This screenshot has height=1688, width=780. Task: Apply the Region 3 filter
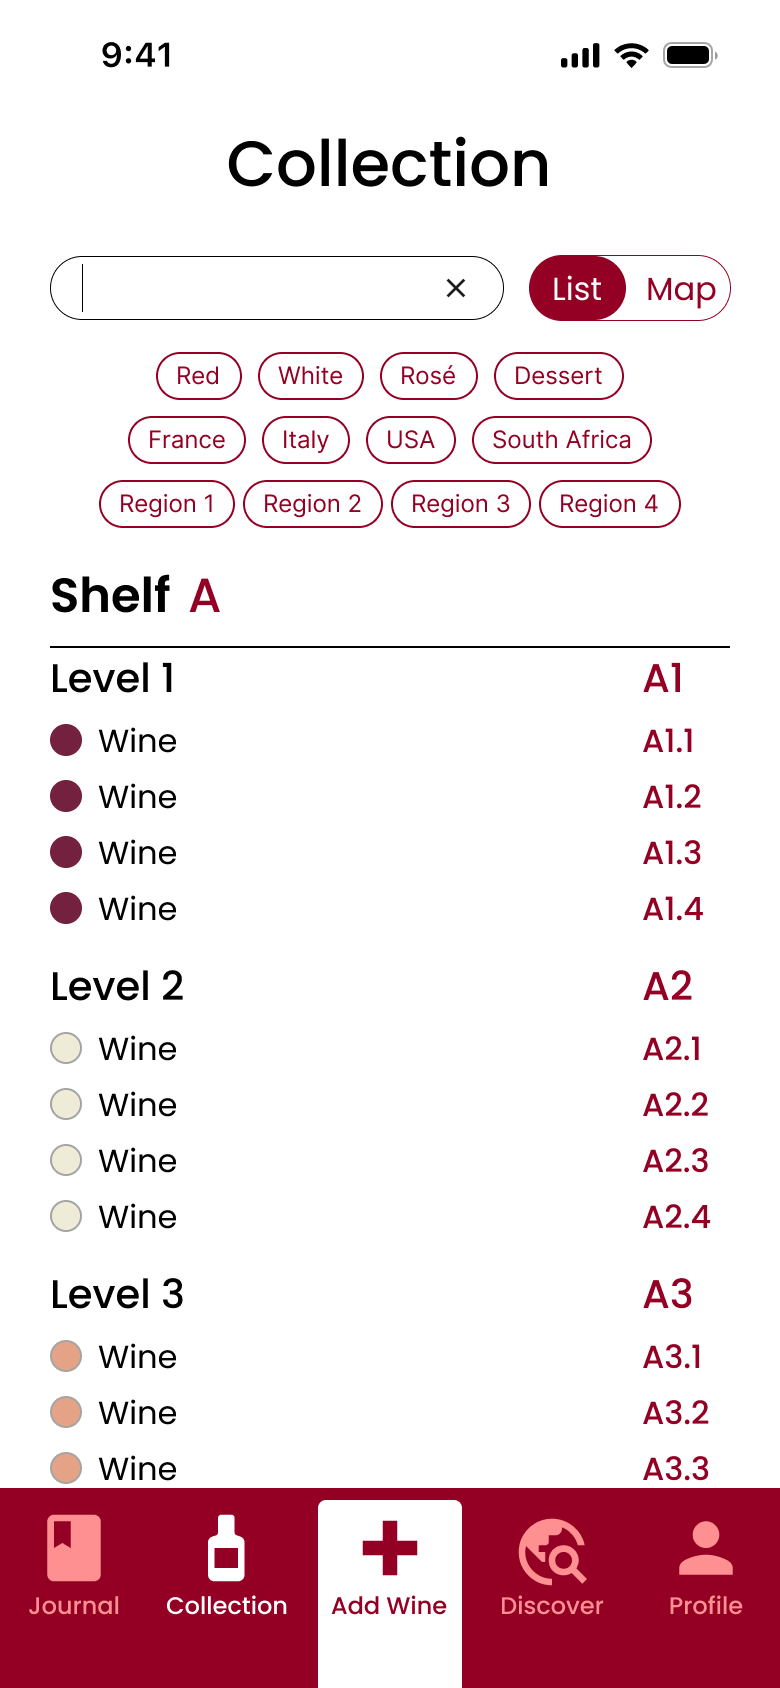click(x=460, y=504)
